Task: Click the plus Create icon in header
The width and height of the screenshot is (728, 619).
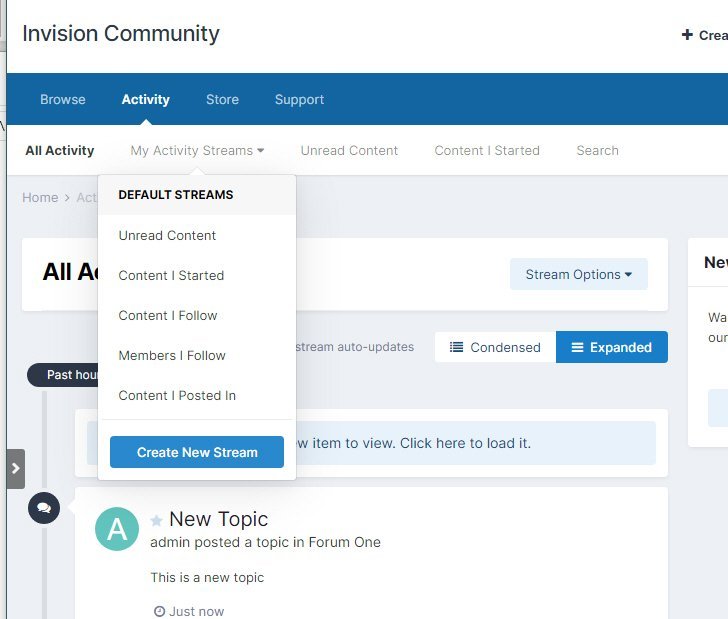Action: [x=687, y=35]
